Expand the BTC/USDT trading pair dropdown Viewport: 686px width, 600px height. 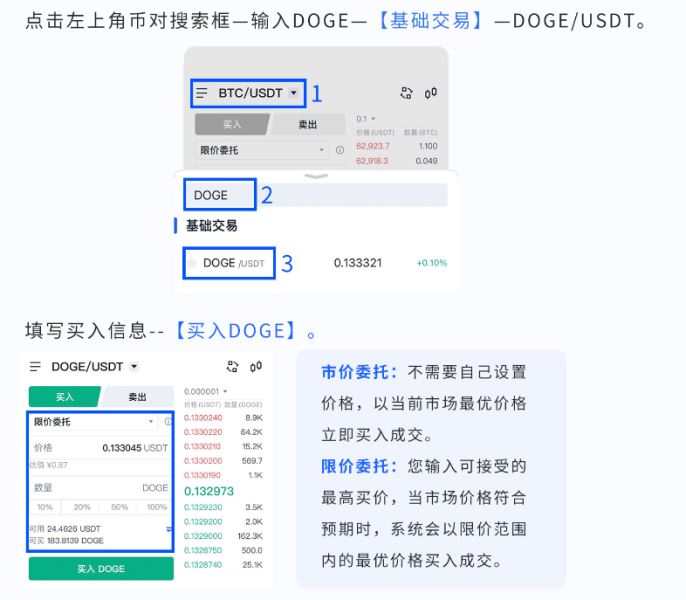click(293, 94)
